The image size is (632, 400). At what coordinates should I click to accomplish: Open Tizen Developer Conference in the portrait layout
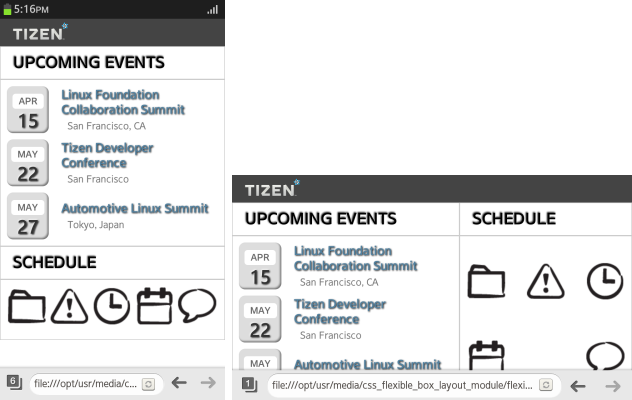(x=107, y=155)
